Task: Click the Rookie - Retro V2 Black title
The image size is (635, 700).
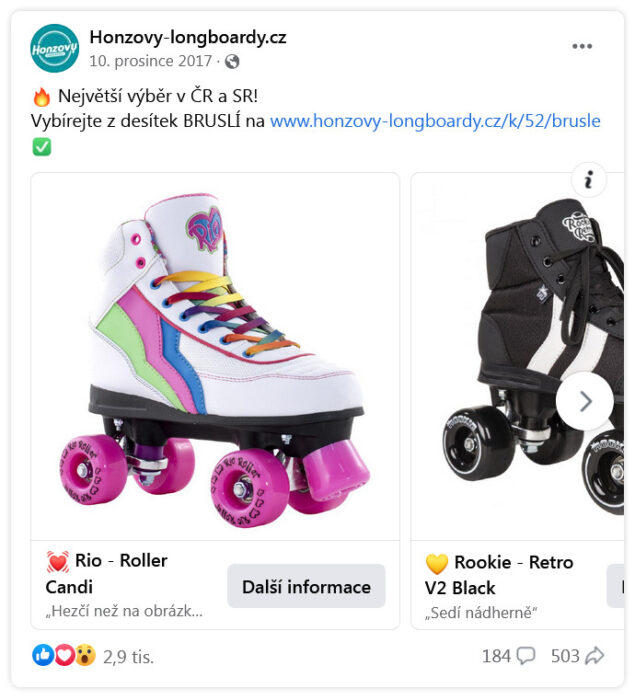Action: point(499,575)
